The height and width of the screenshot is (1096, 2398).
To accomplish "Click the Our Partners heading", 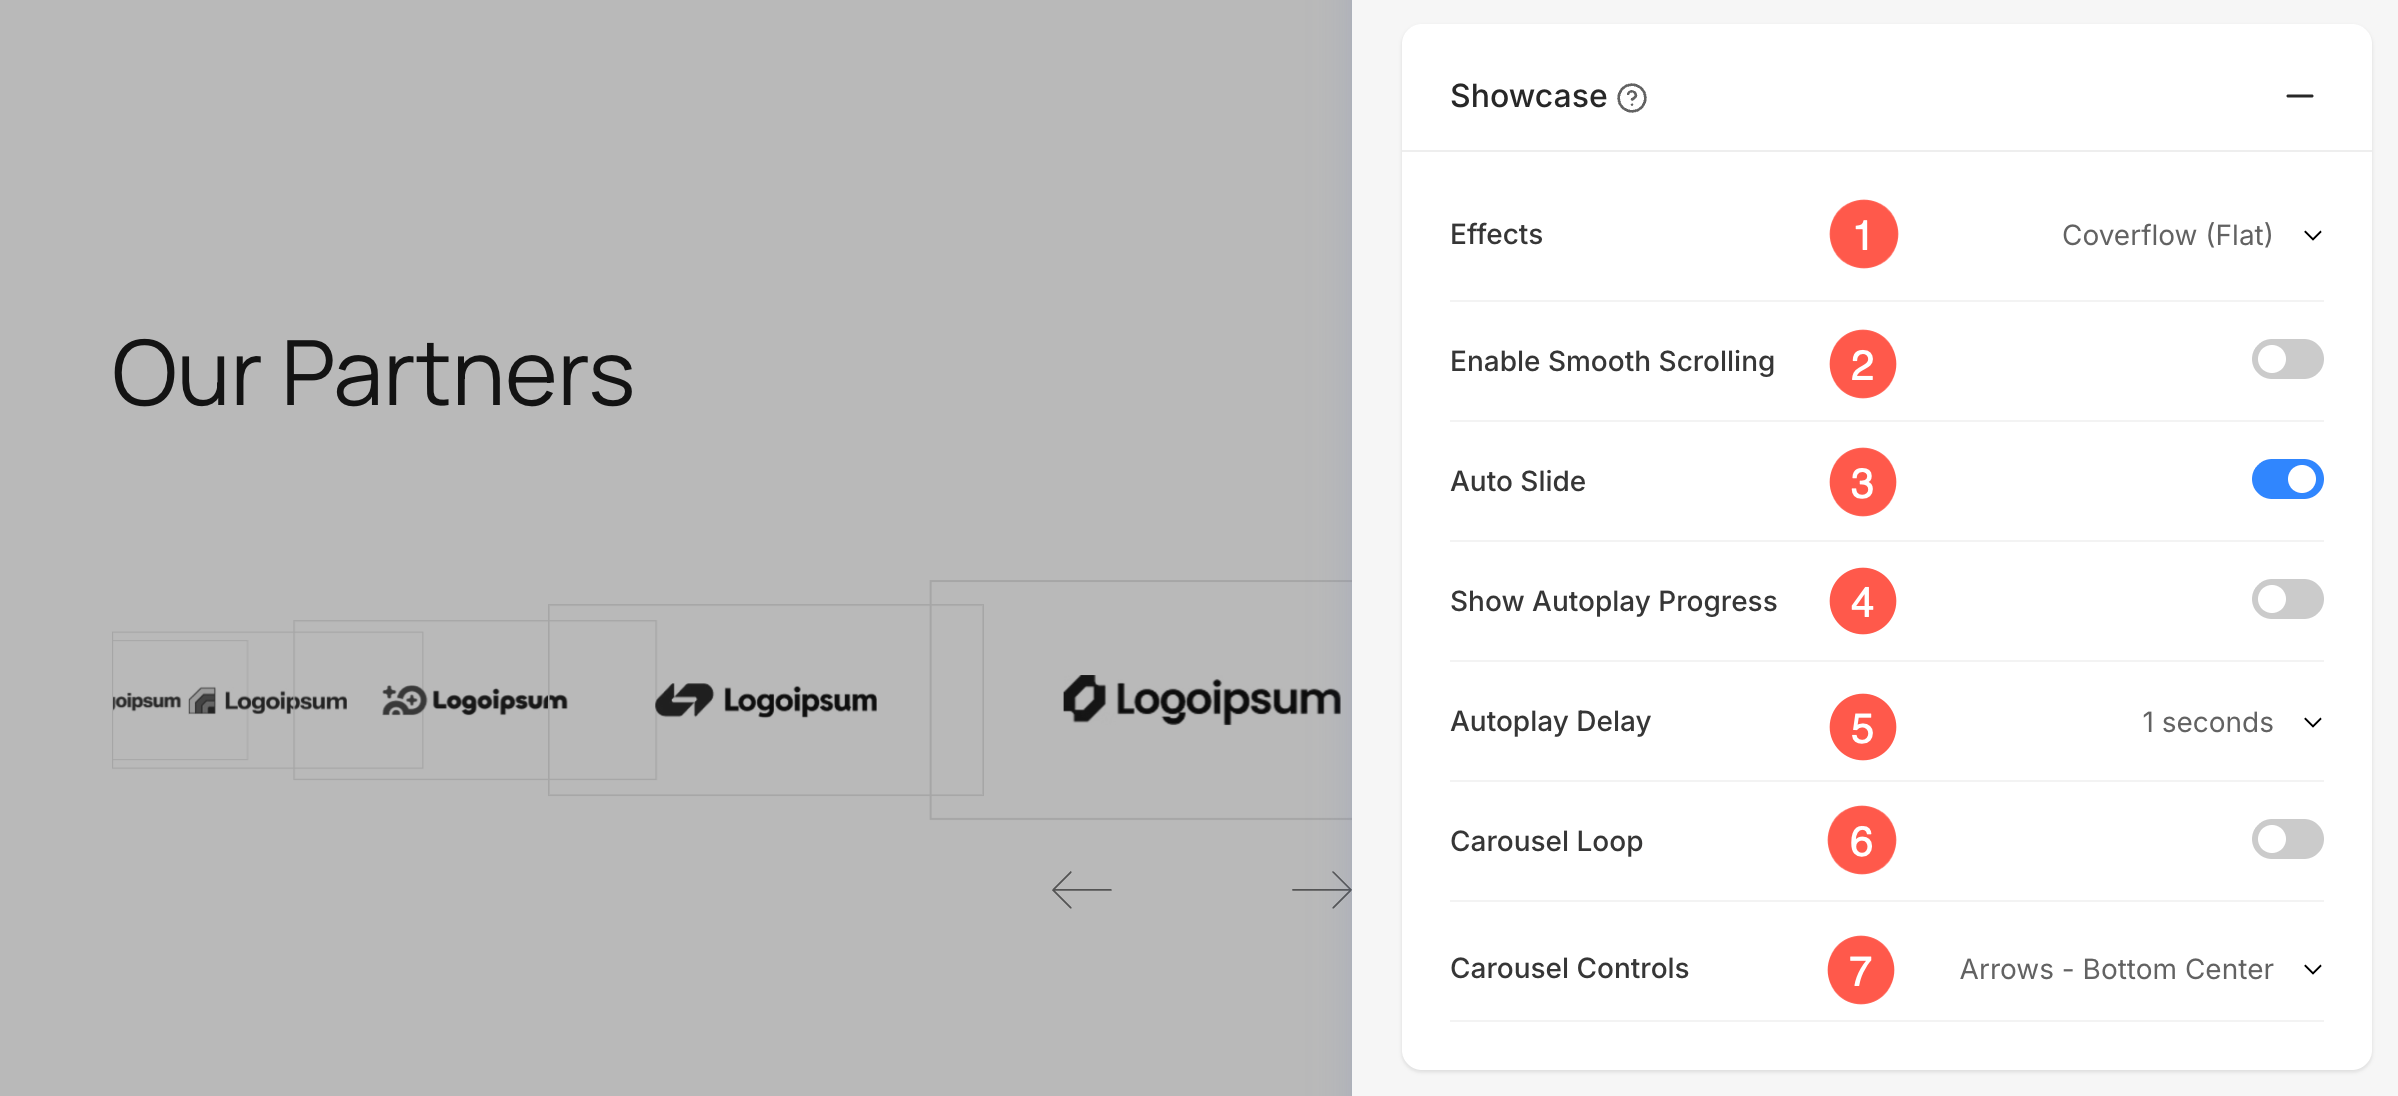I will (x=372, y=374).
